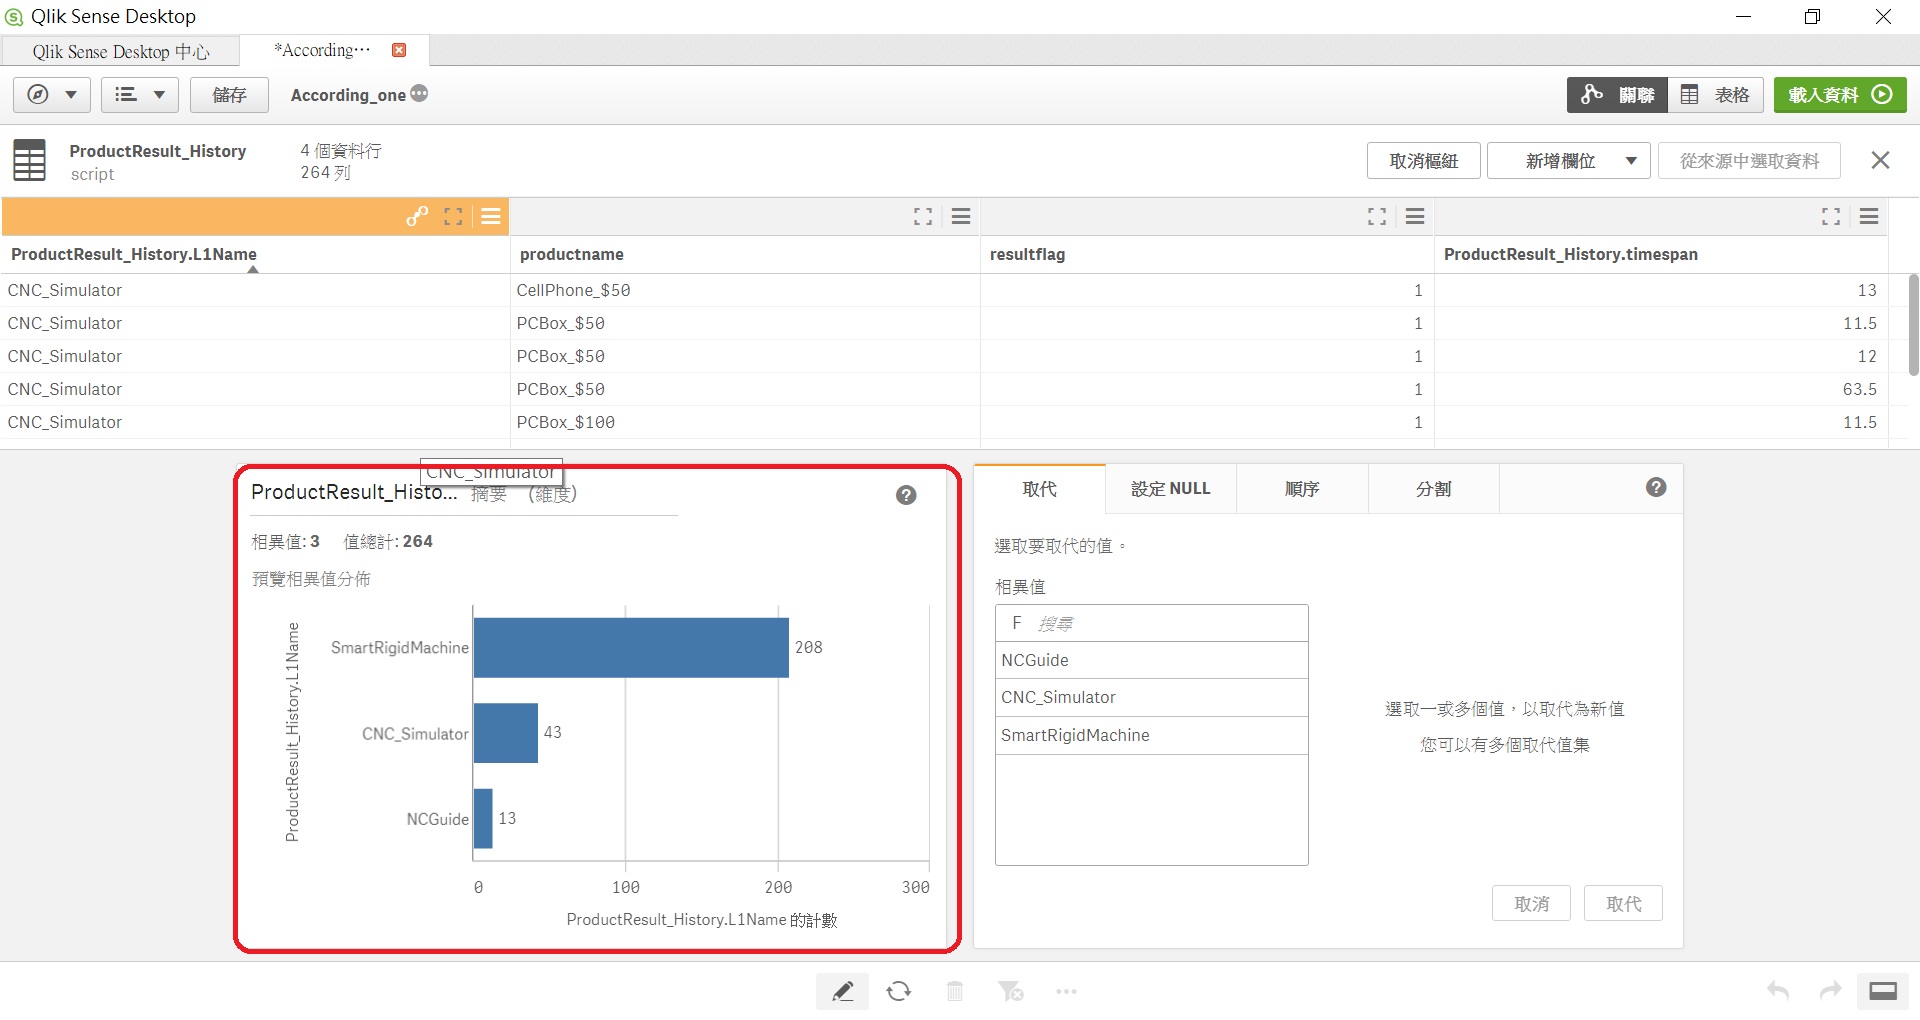Open the compass navigation menu

(x=51, y=95)
